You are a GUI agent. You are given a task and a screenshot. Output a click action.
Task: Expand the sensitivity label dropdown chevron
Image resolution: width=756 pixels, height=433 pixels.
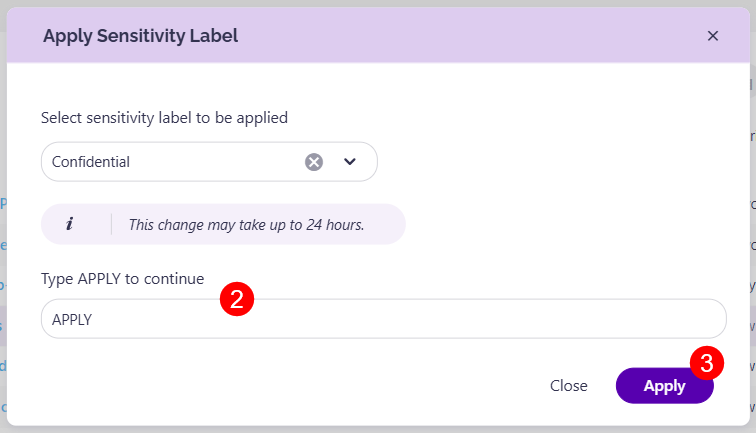pyautogui.click(x=350, y=161)
